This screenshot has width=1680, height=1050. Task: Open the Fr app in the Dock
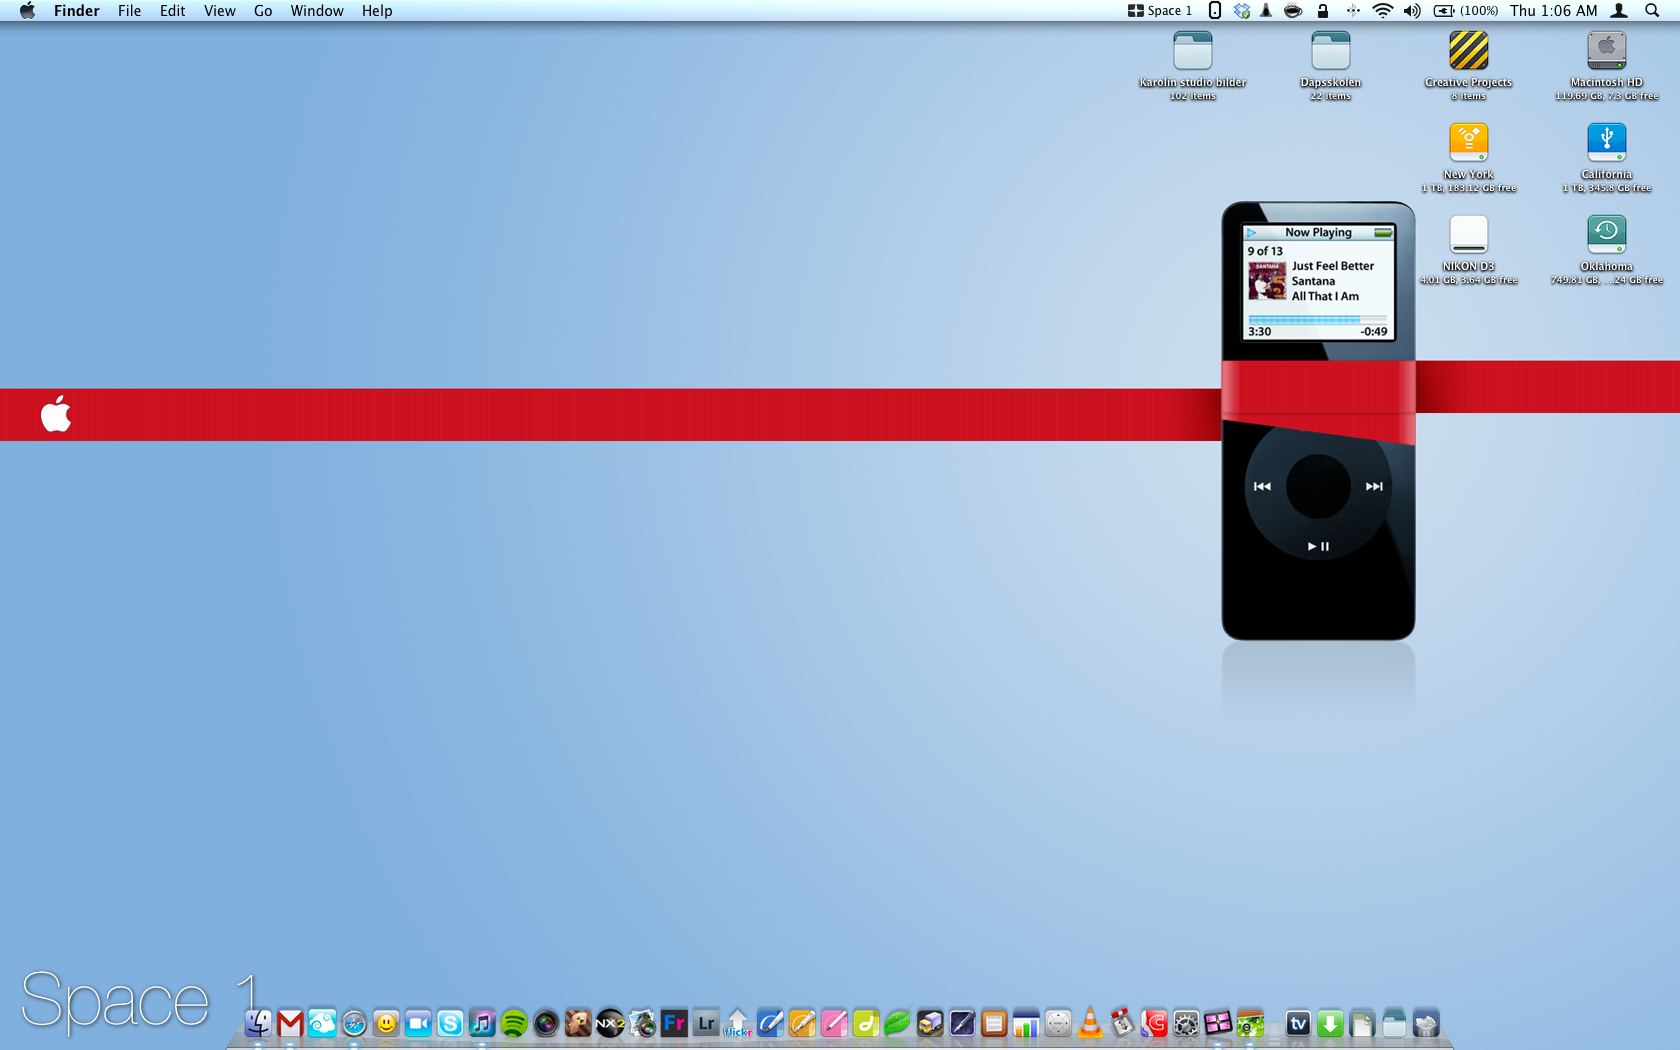(674, 1023)
